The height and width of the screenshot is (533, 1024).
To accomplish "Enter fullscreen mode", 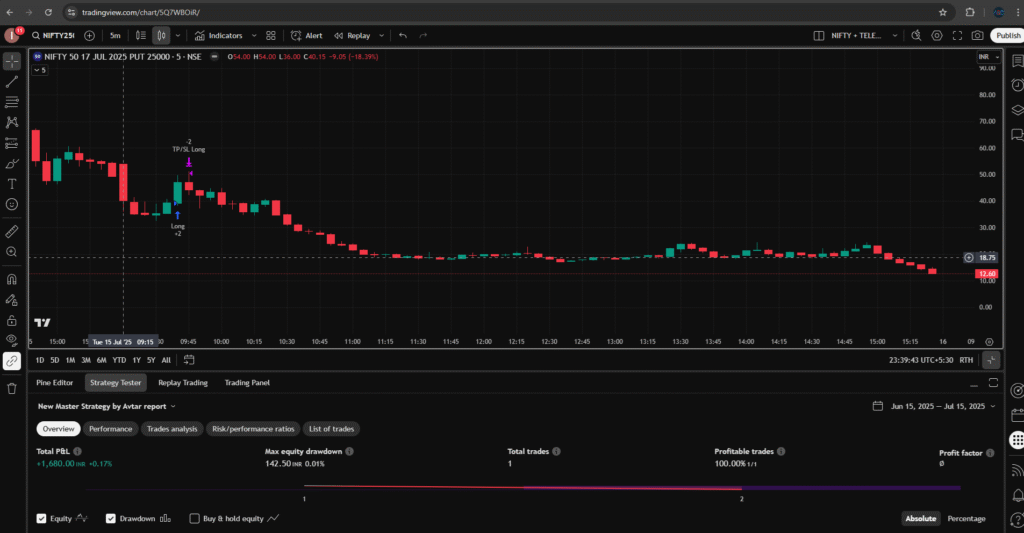I will [x=957, y=35].
